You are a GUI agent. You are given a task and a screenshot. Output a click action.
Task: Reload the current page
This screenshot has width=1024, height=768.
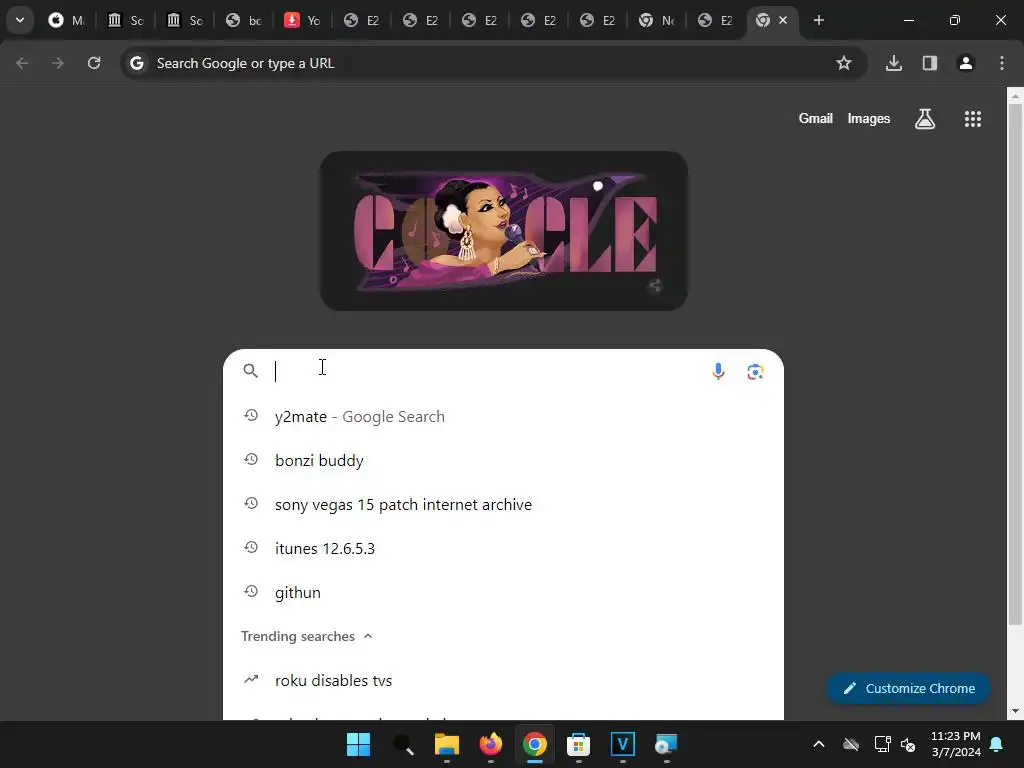(94, 63)
